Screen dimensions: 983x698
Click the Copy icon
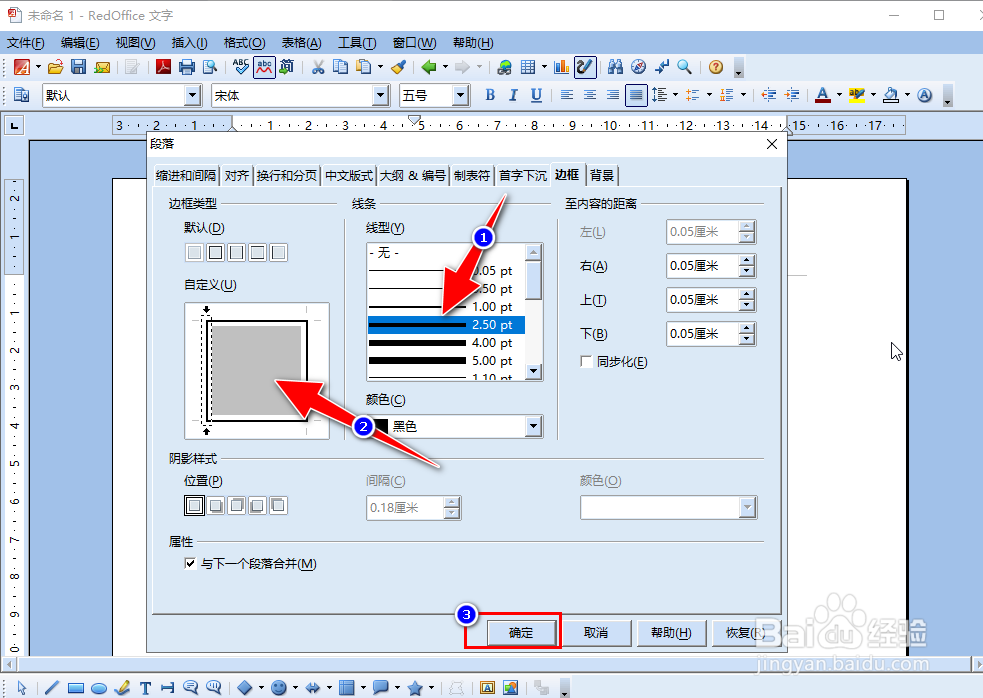[x=340, y=67]
